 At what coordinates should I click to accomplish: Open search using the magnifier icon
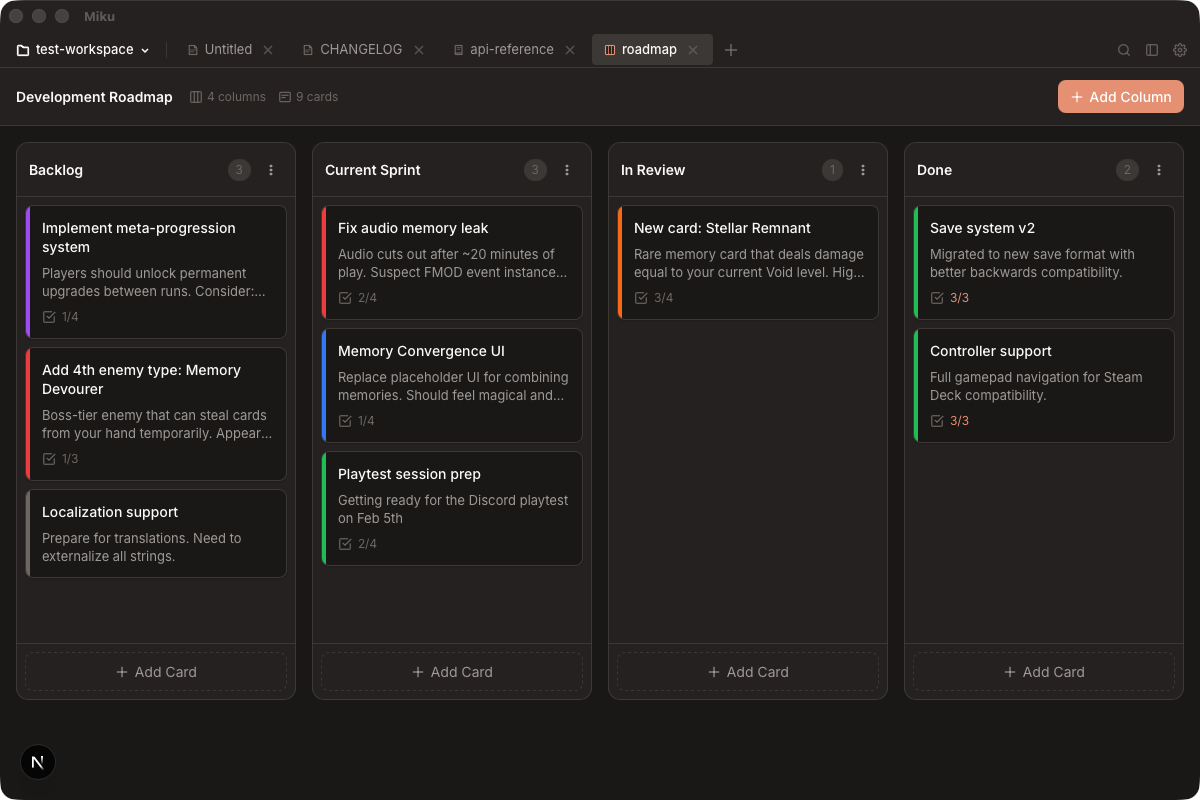[1124, 49]
